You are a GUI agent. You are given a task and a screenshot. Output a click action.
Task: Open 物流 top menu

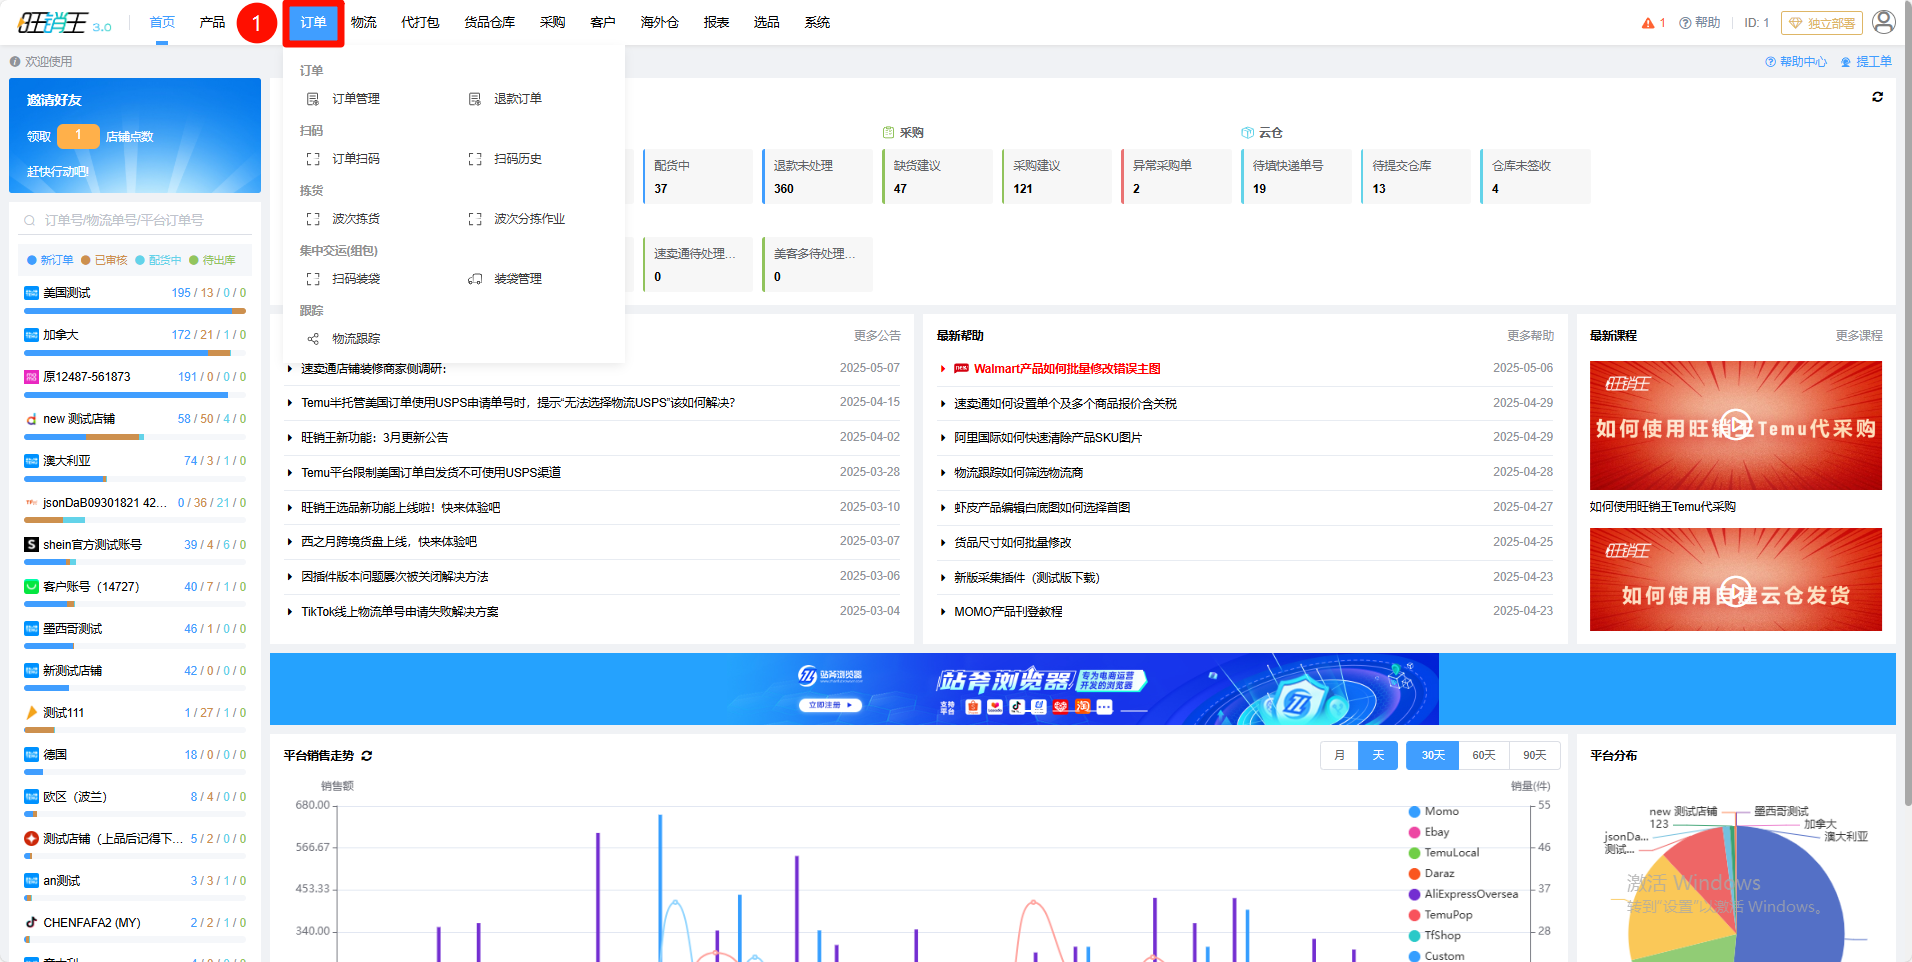(x=364, y=22)
